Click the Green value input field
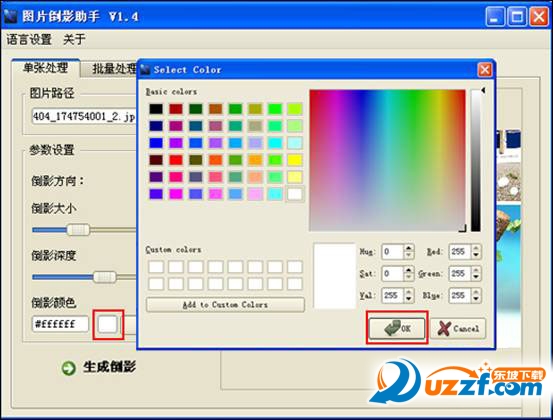Screen dimensions: 553x420 coord(460,274)
